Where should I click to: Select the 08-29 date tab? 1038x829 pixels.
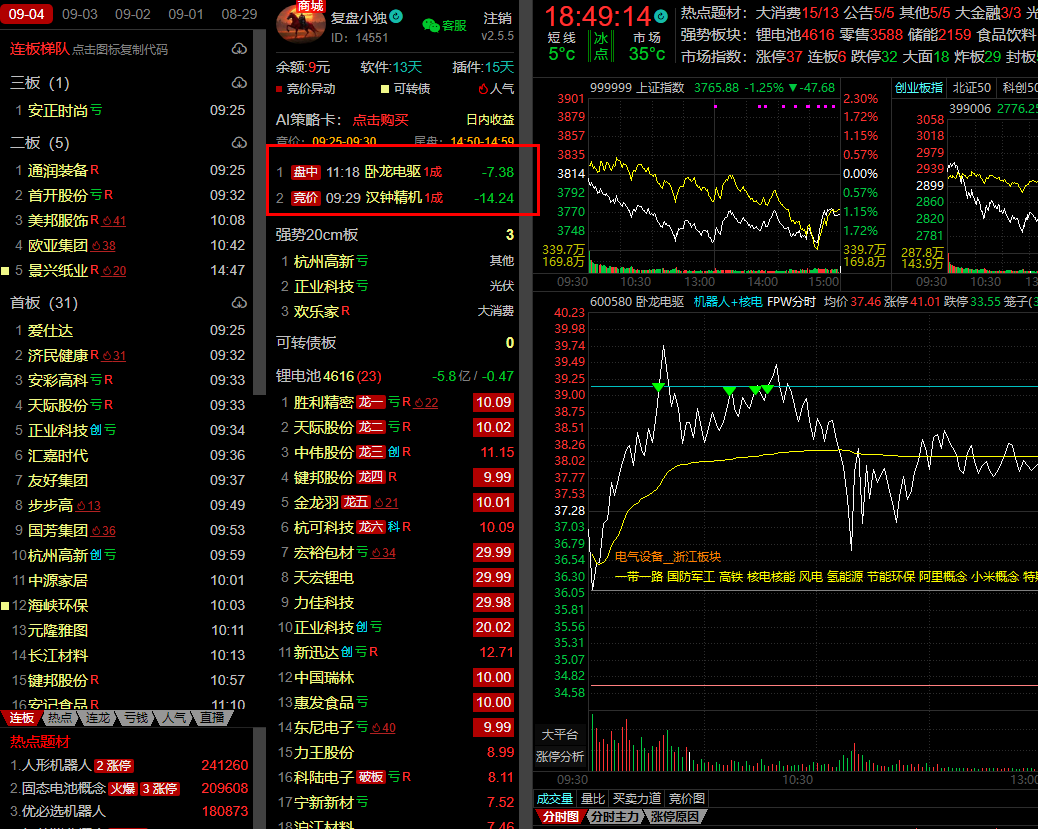point(239,14)
